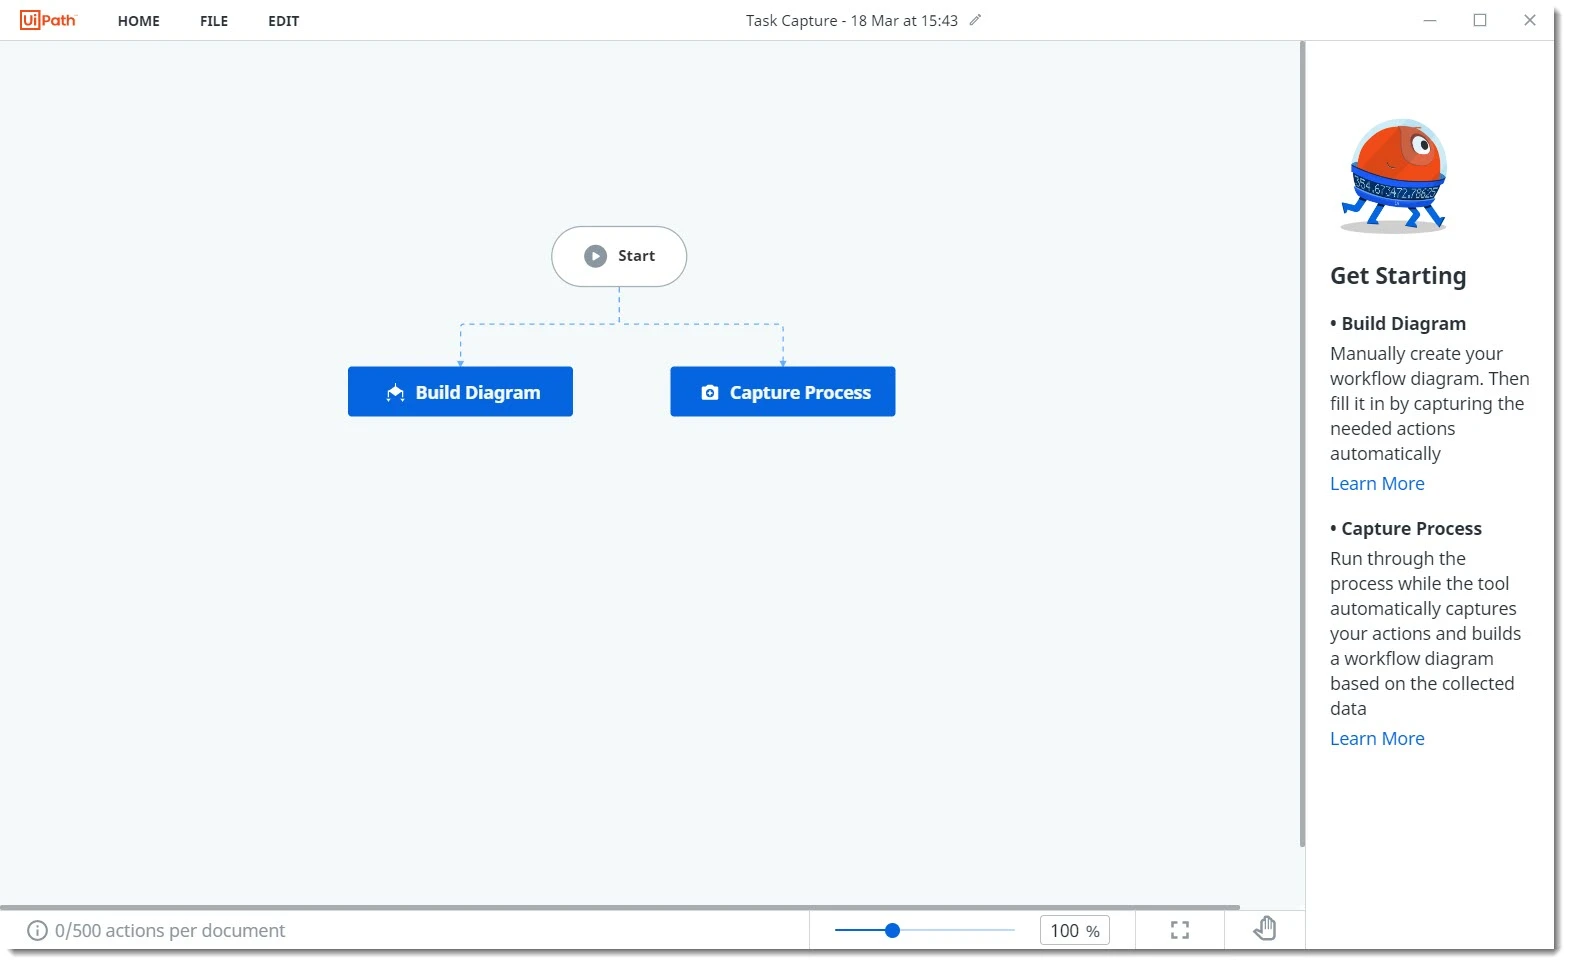
Task: Click the vertical scrollbar beside canvas
Action: click(x=1302, y=444)
